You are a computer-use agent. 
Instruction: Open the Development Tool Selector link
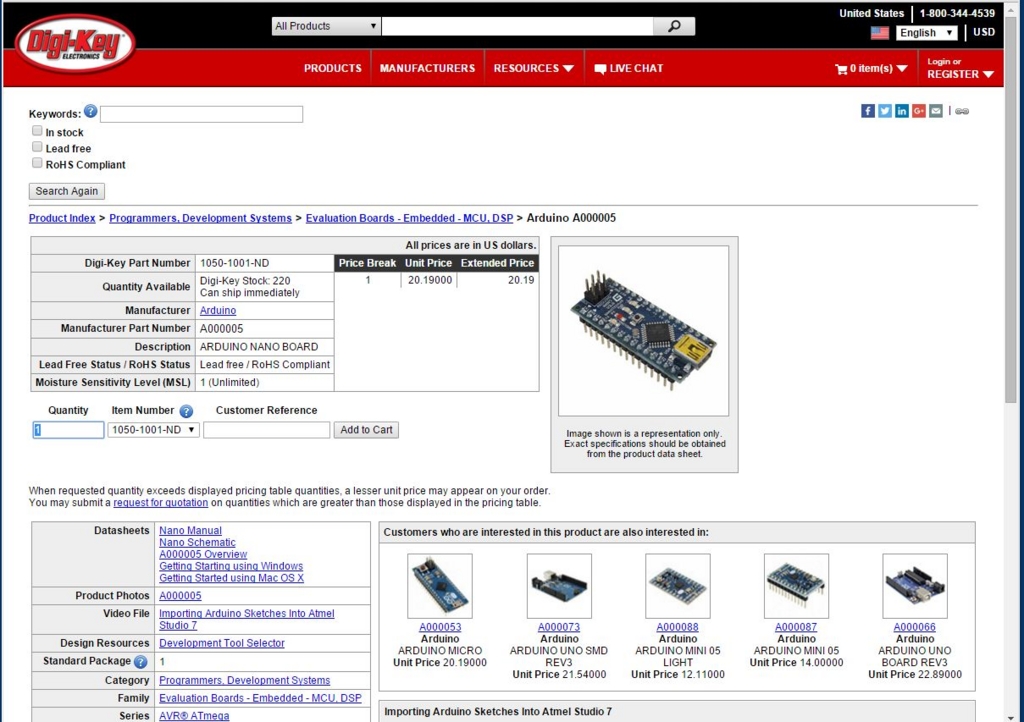click(222, 643)
